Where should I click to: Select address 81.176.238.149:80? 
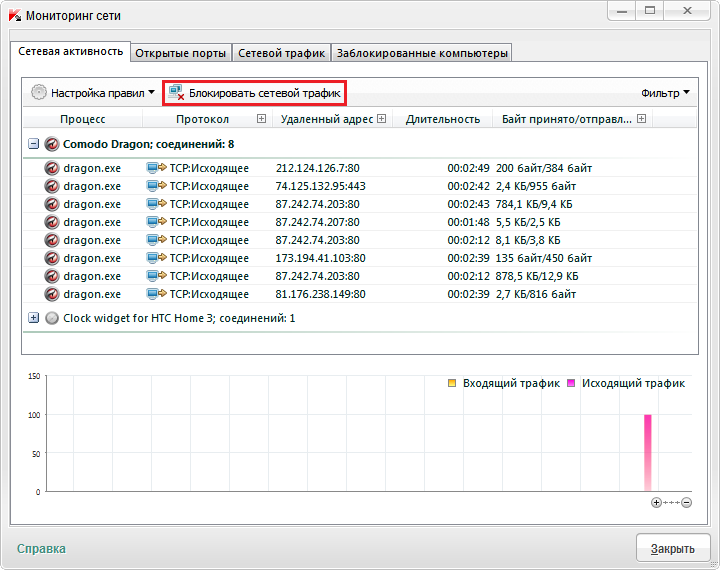tap(321, 294)
